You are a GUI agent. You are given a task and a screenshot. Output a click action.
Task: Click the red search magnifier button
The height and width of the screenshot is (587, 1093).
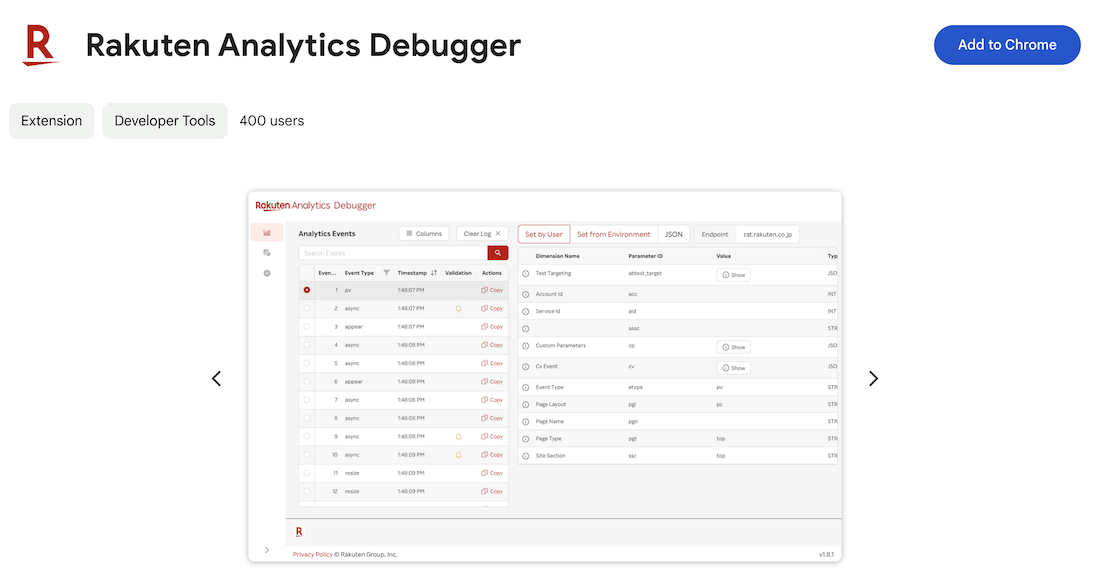(x=498, y=253)
